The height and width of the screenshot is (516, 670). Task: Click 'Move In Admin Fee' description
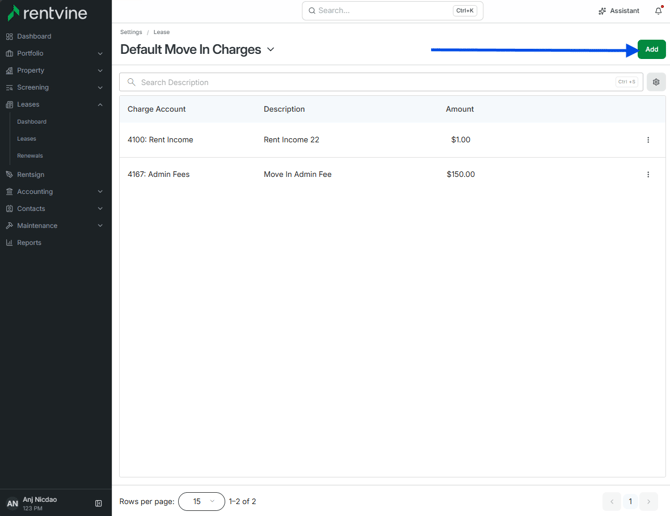[x=297, y=174]
